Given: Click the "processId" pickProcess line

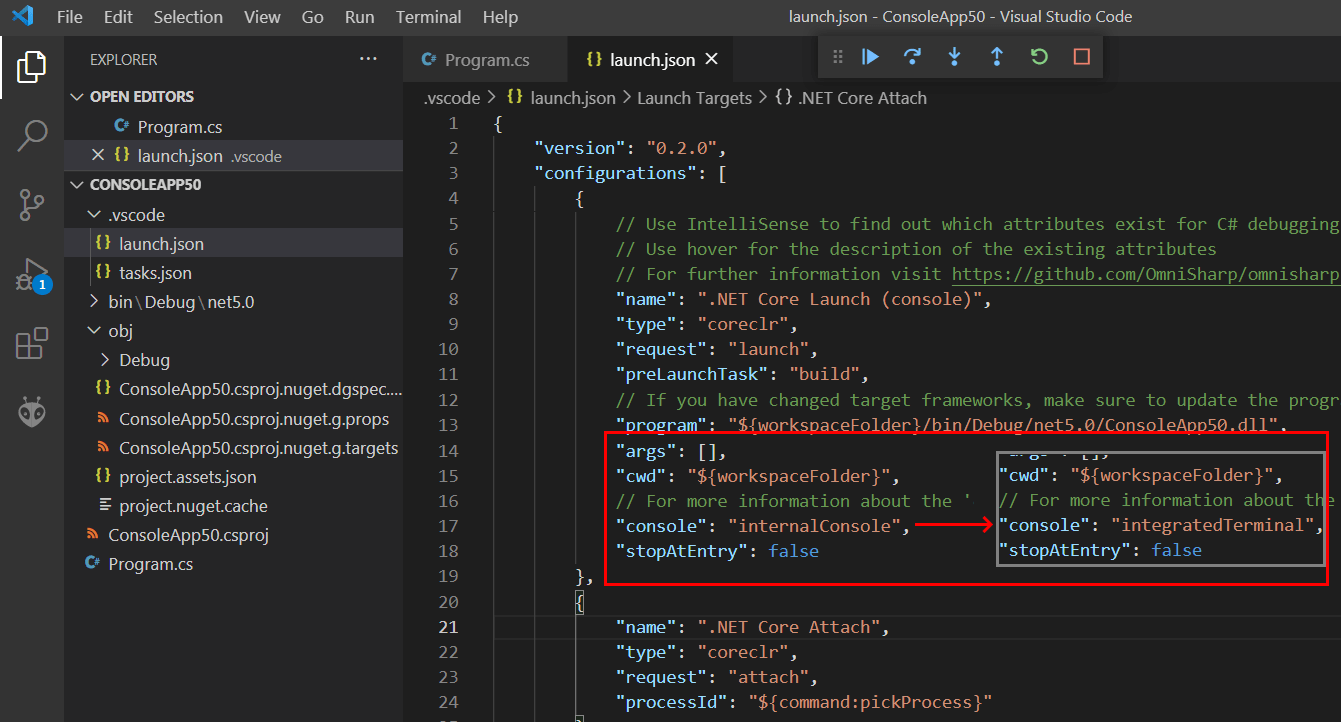Looking at the screenshot, I should coord(803,702).
